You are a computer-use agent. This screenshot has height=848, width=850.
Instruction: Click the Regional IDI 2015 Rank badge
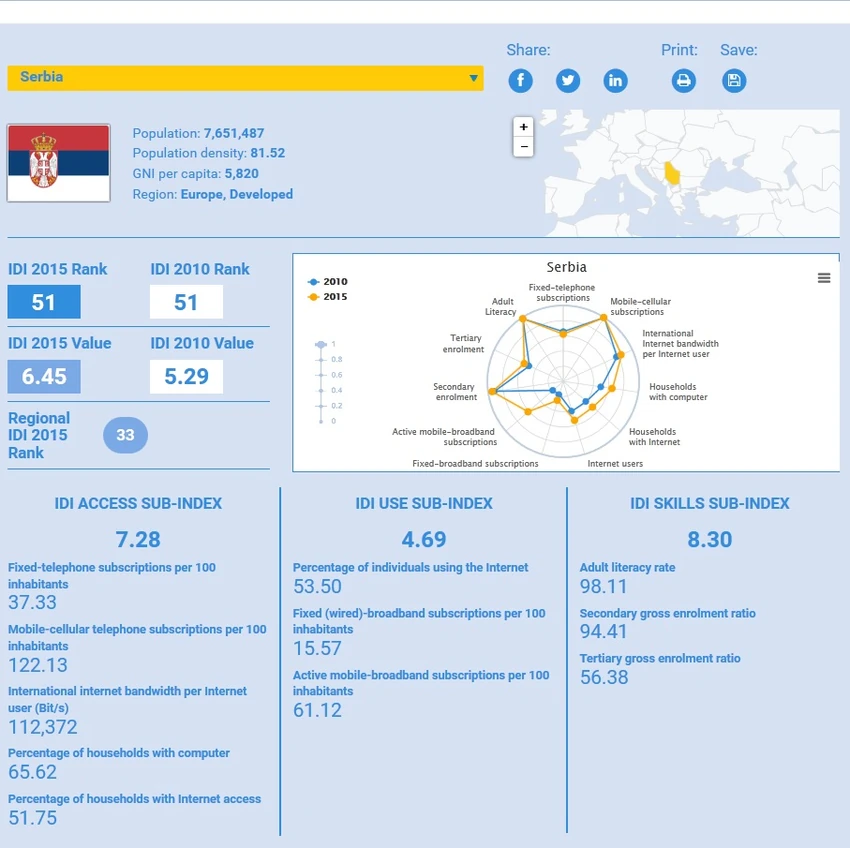tap(125, 435)
